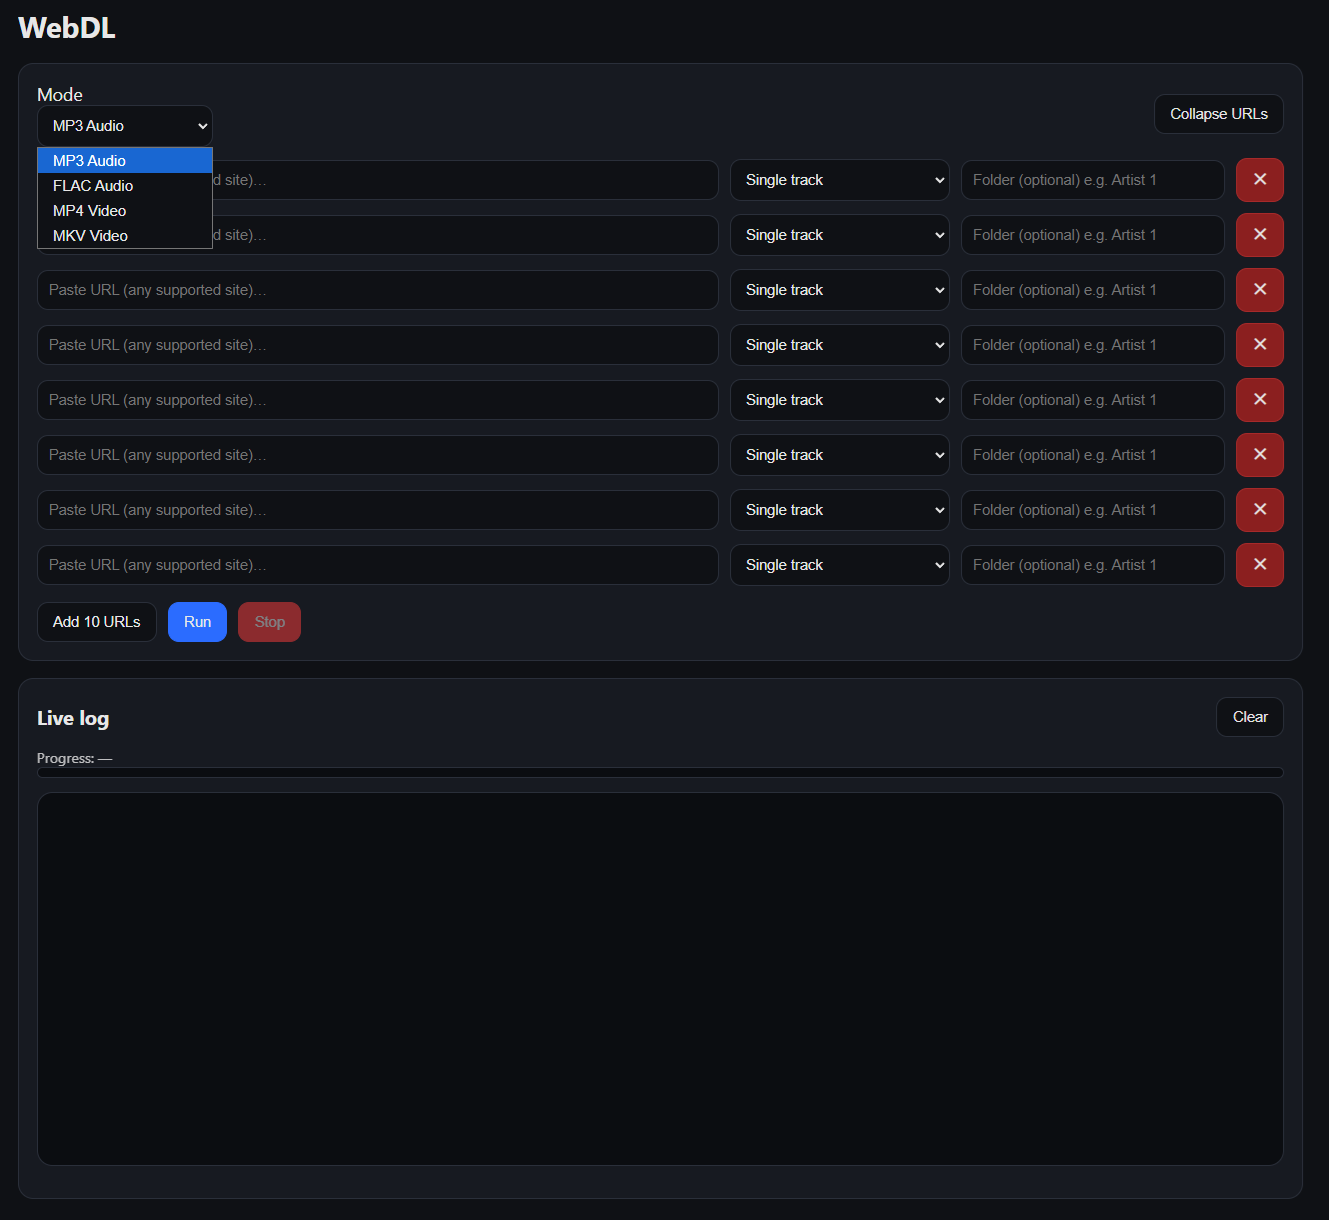Click the progress bar under Live log
Viewport: 1329px width, 1220px height.
[x=660, y=772]
